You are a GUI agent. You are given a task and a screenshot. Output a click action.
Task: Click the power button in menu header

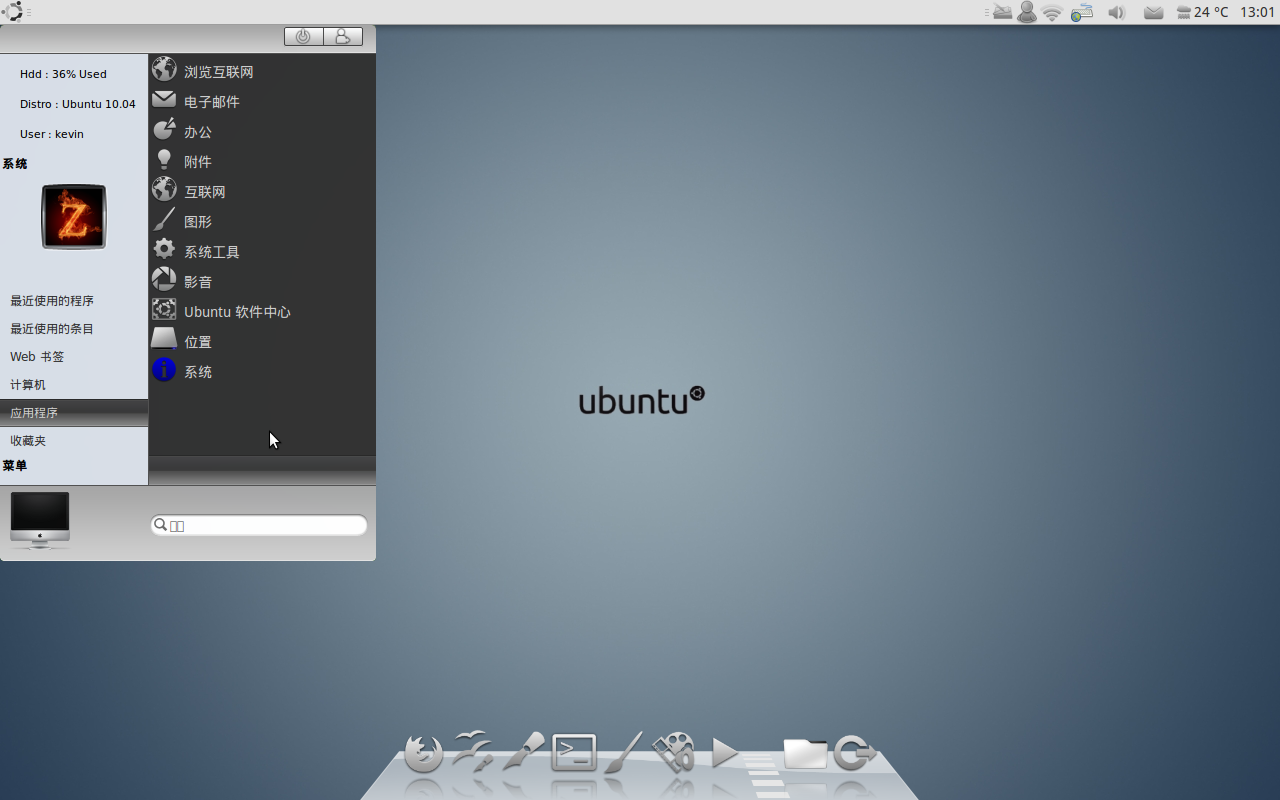(x=304, y=36)
